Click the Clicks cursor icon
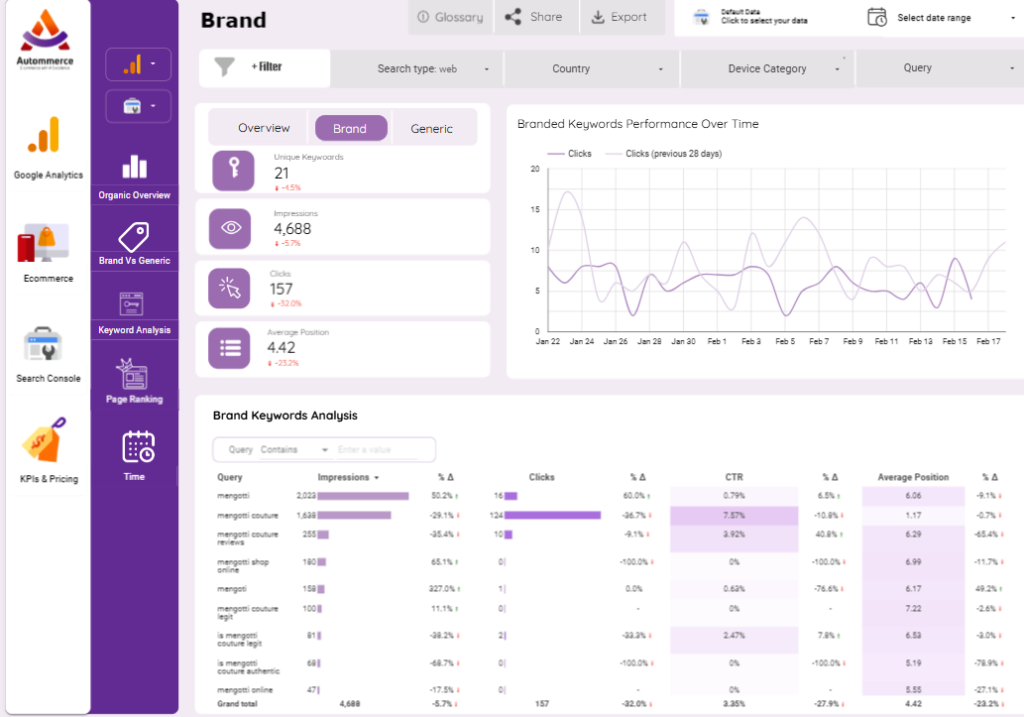The width and height of the screenshot is (1024, 717). [229, 288]
